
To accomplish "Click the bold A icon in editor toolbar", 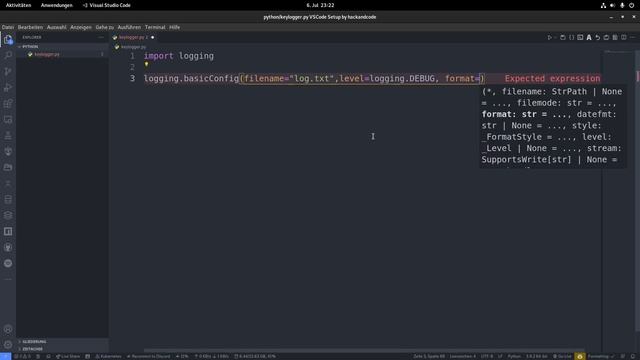I will 589,38.
